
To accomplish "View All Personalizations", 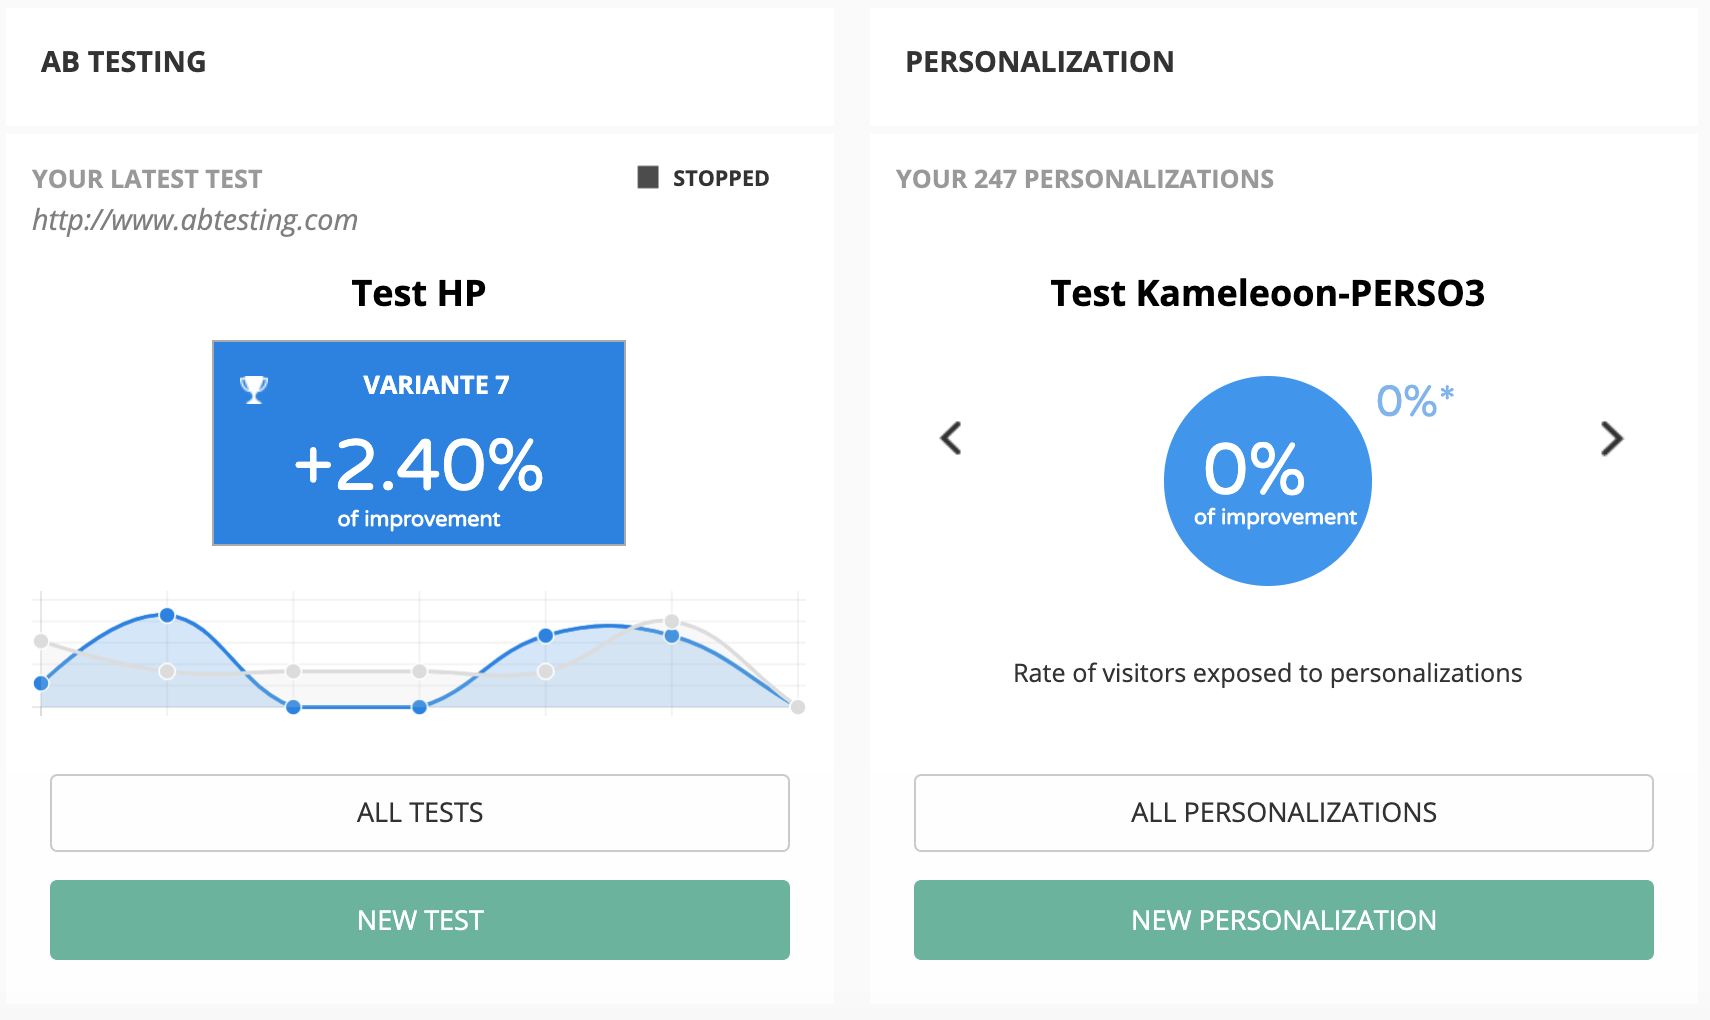I will click(x=1284, y=813).
